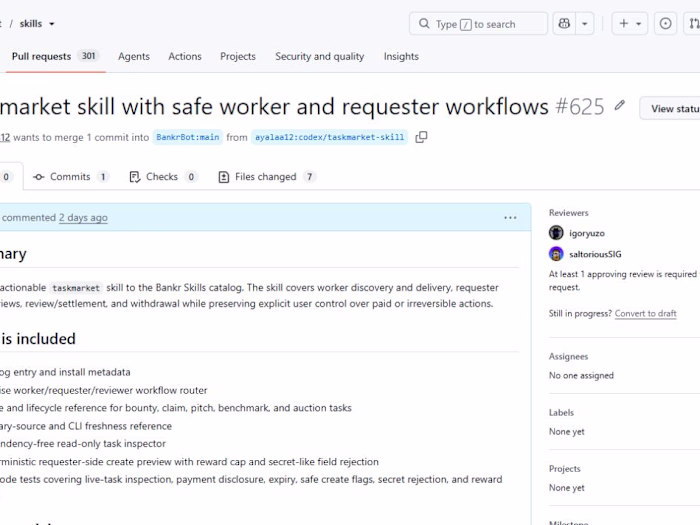The width and height of the screenshot is (700, 525).
Task: Click the Convert to draft link
Action: pos(646,313)
